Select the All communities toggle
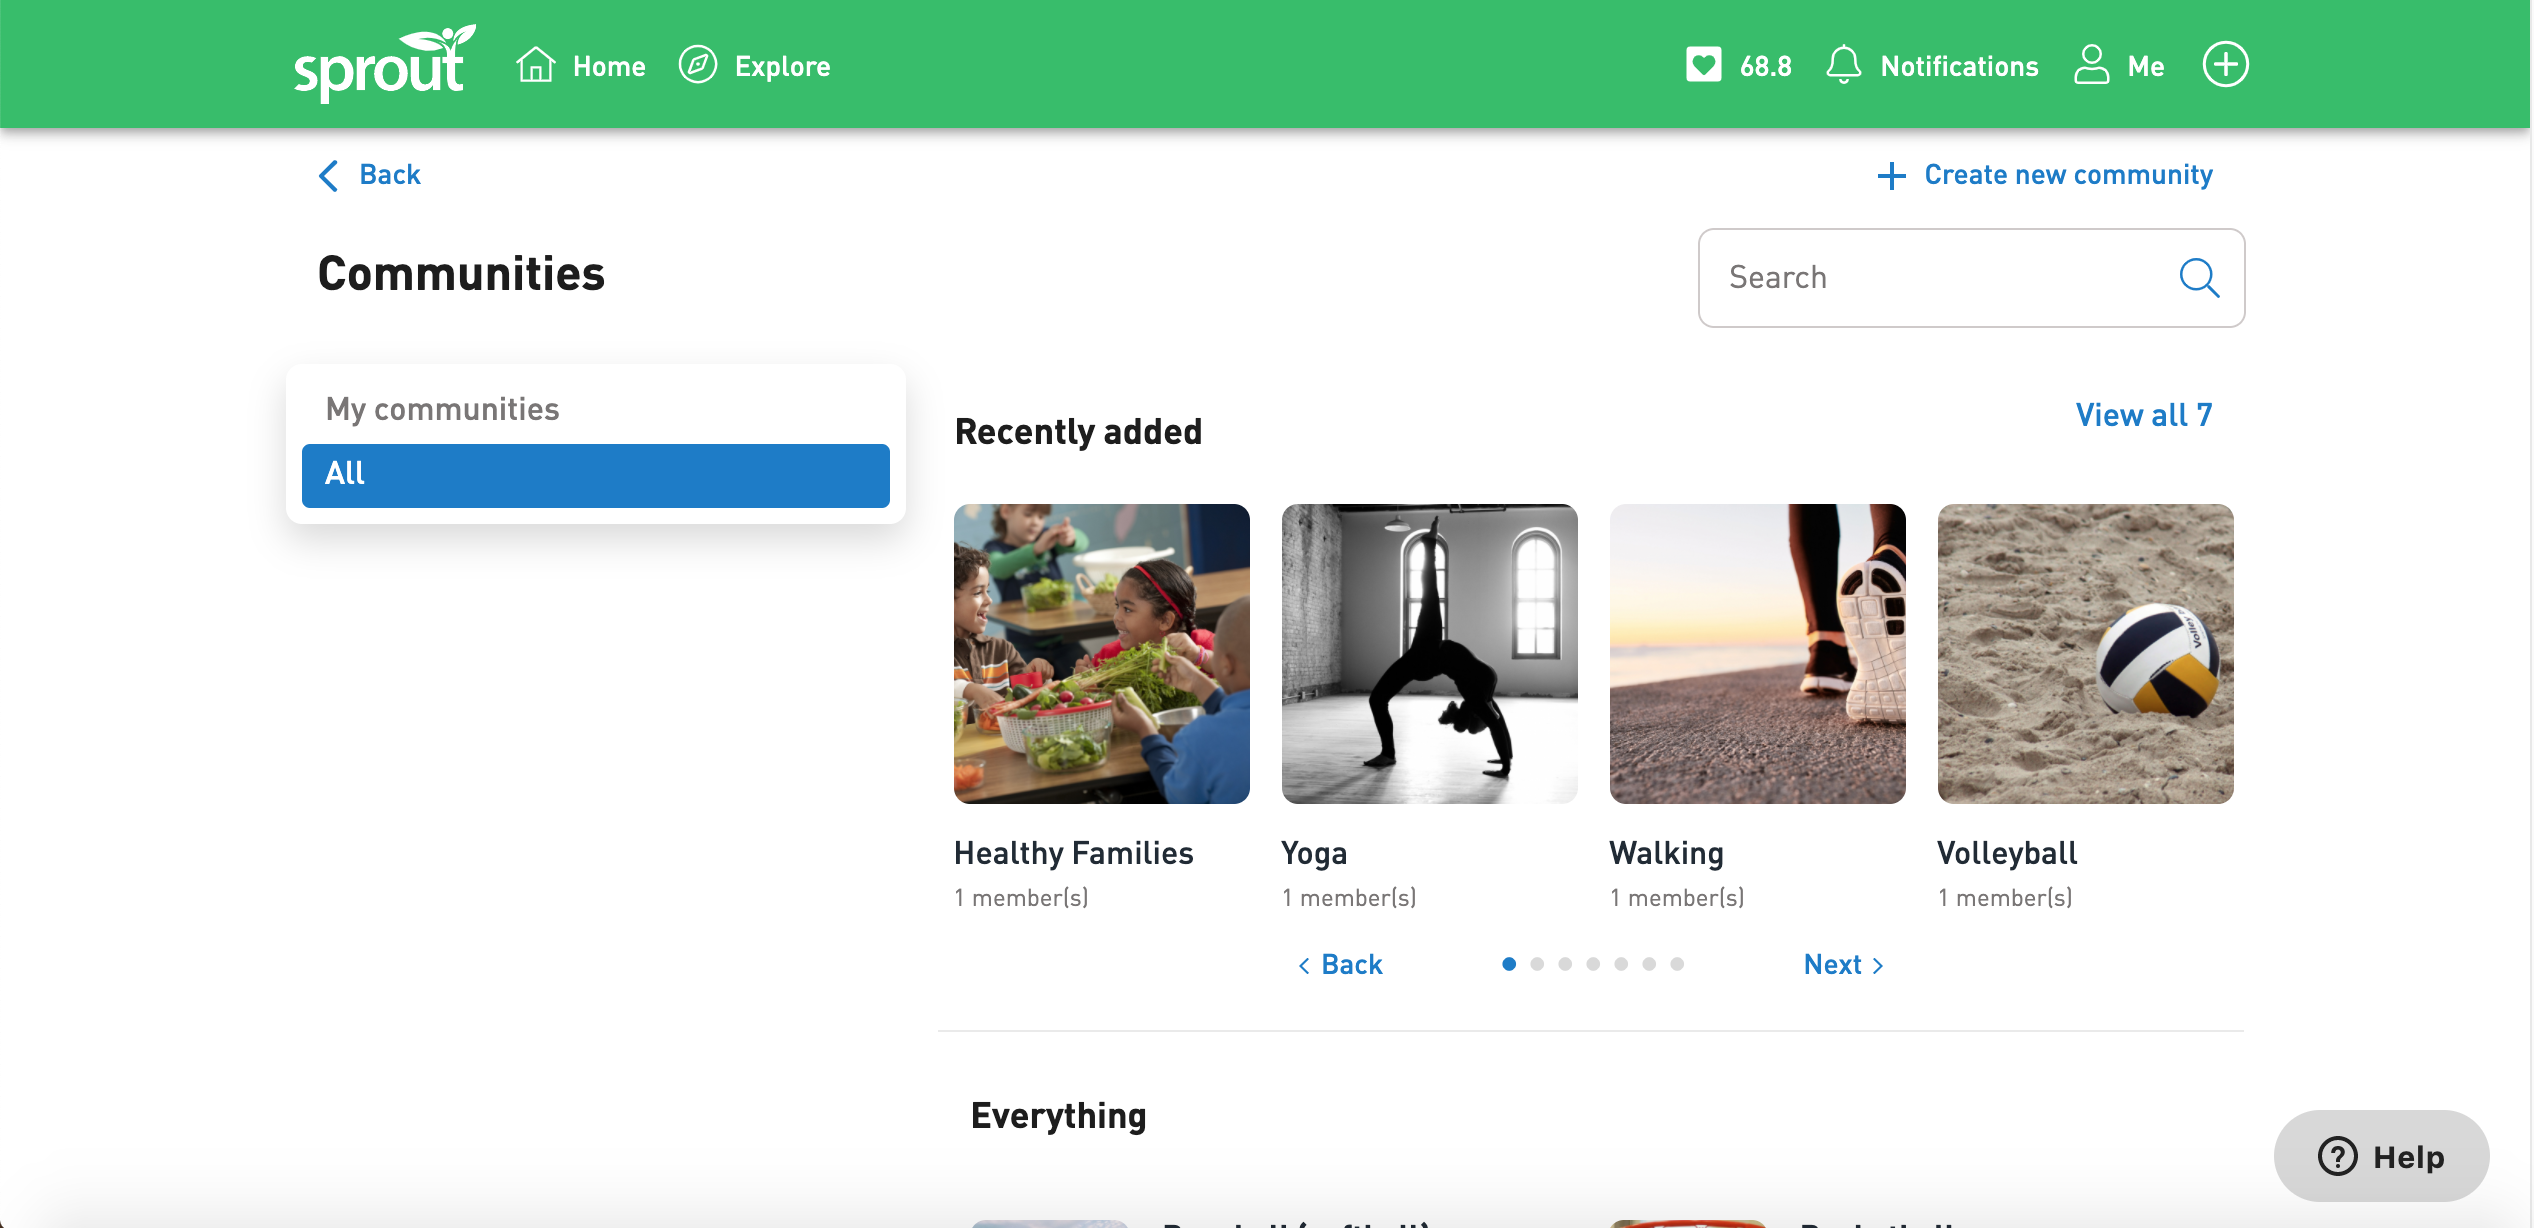This screenshot has height=1228, width=2534. click(598, 475)
